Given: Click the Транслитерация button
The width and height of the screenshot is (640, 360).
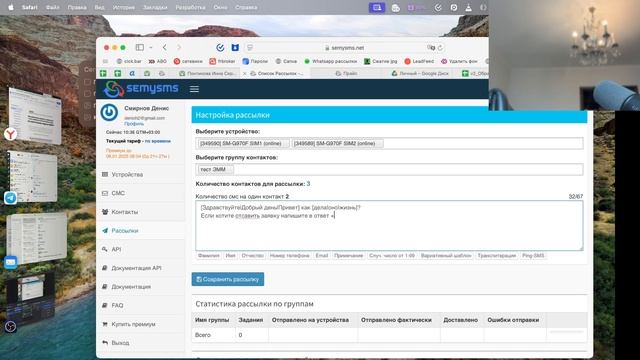Looking at the screenshot, I should click(497, 256).
